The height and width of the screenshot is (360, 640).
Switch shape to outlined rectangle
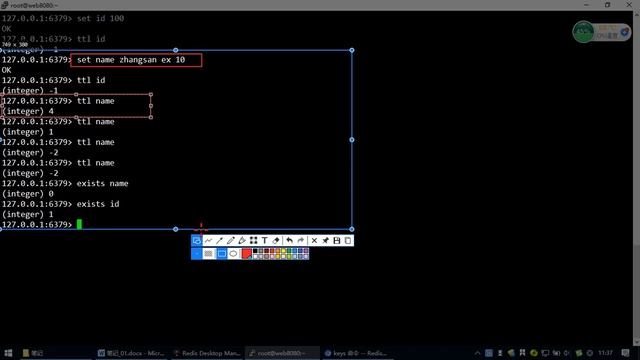(x=222, y=254)
